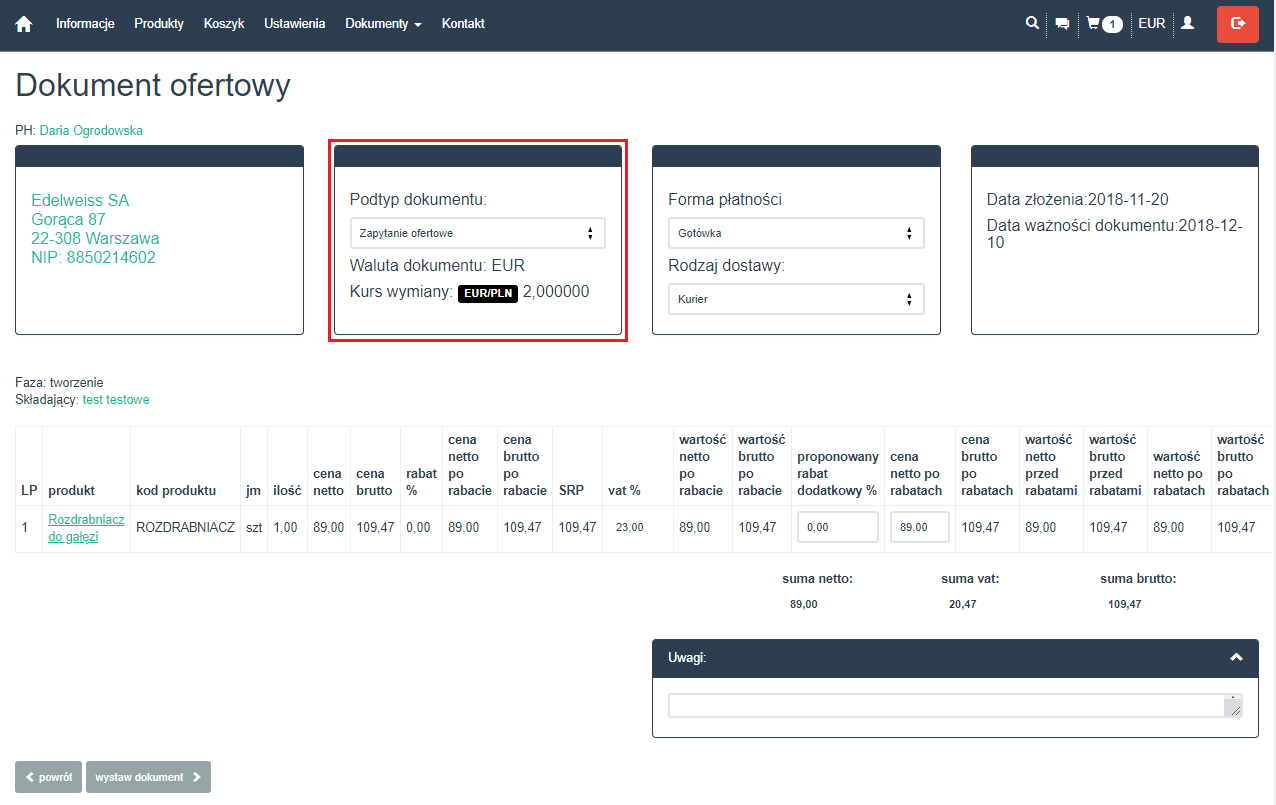Click red logout button icon
The image size is (1276, 805).
(x=1238, y=24)
